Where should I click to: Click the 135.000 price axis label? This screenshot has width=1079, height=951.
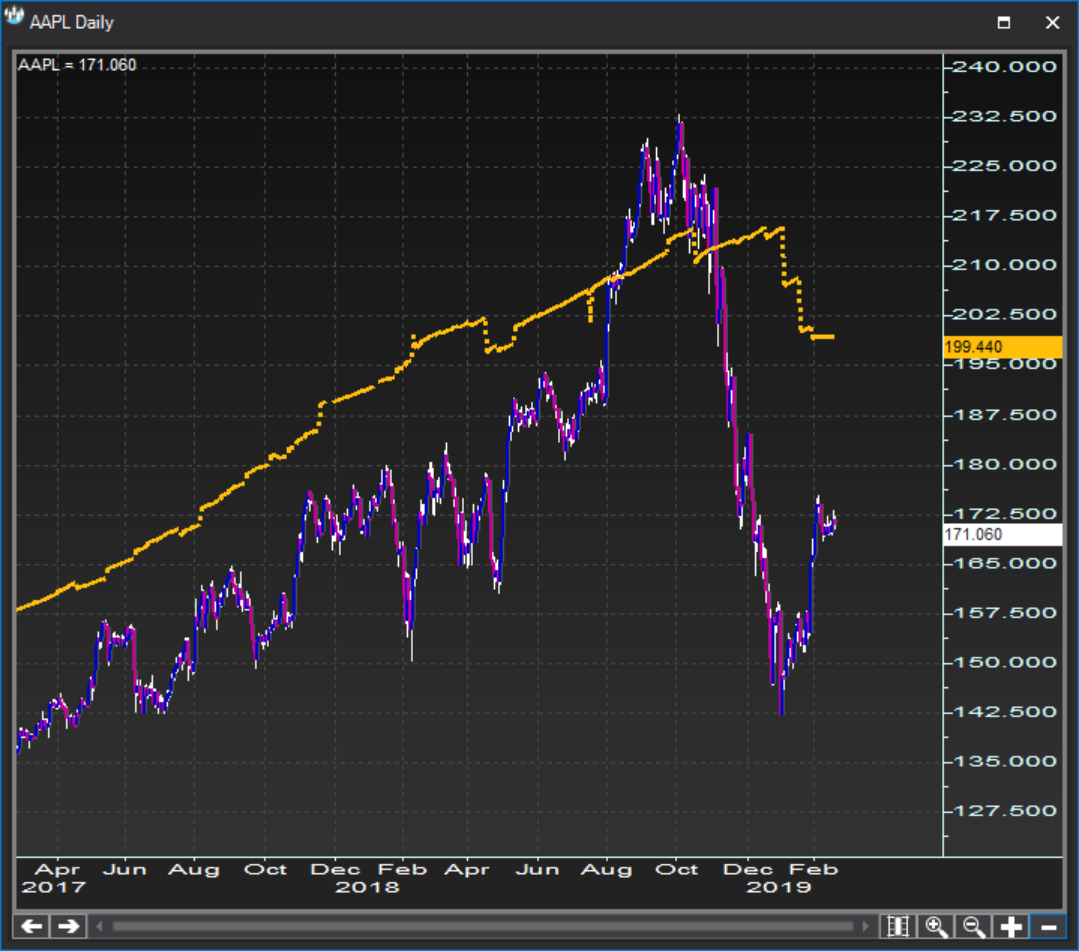1003,762
